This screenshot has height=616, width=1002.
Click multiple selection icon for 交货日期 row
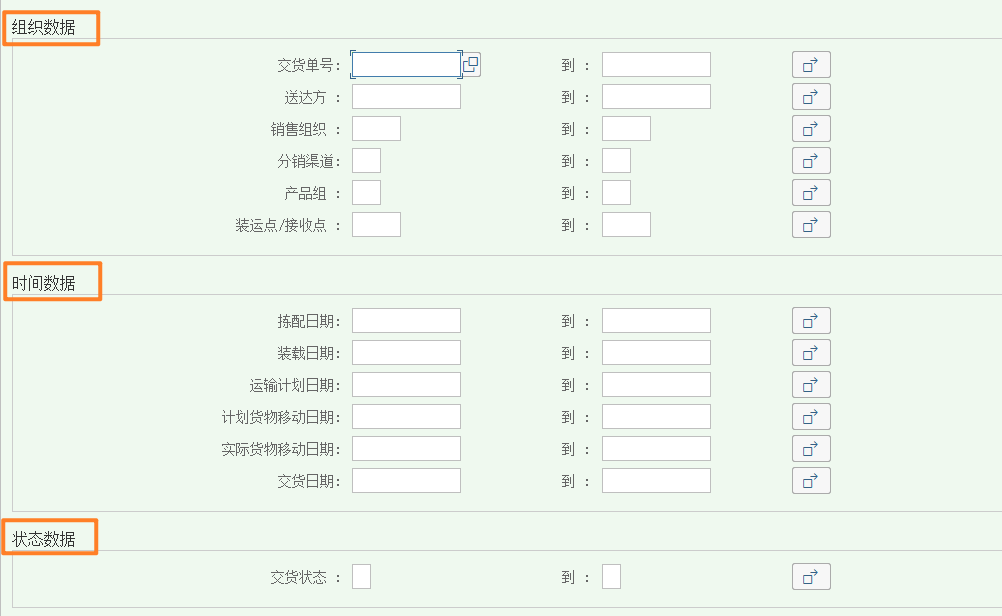click(x=811, y=481)
